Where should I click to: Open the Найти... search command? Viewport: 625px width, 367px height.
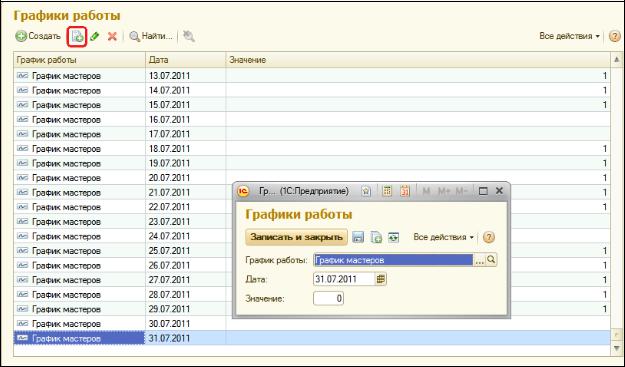coord(151,36)
